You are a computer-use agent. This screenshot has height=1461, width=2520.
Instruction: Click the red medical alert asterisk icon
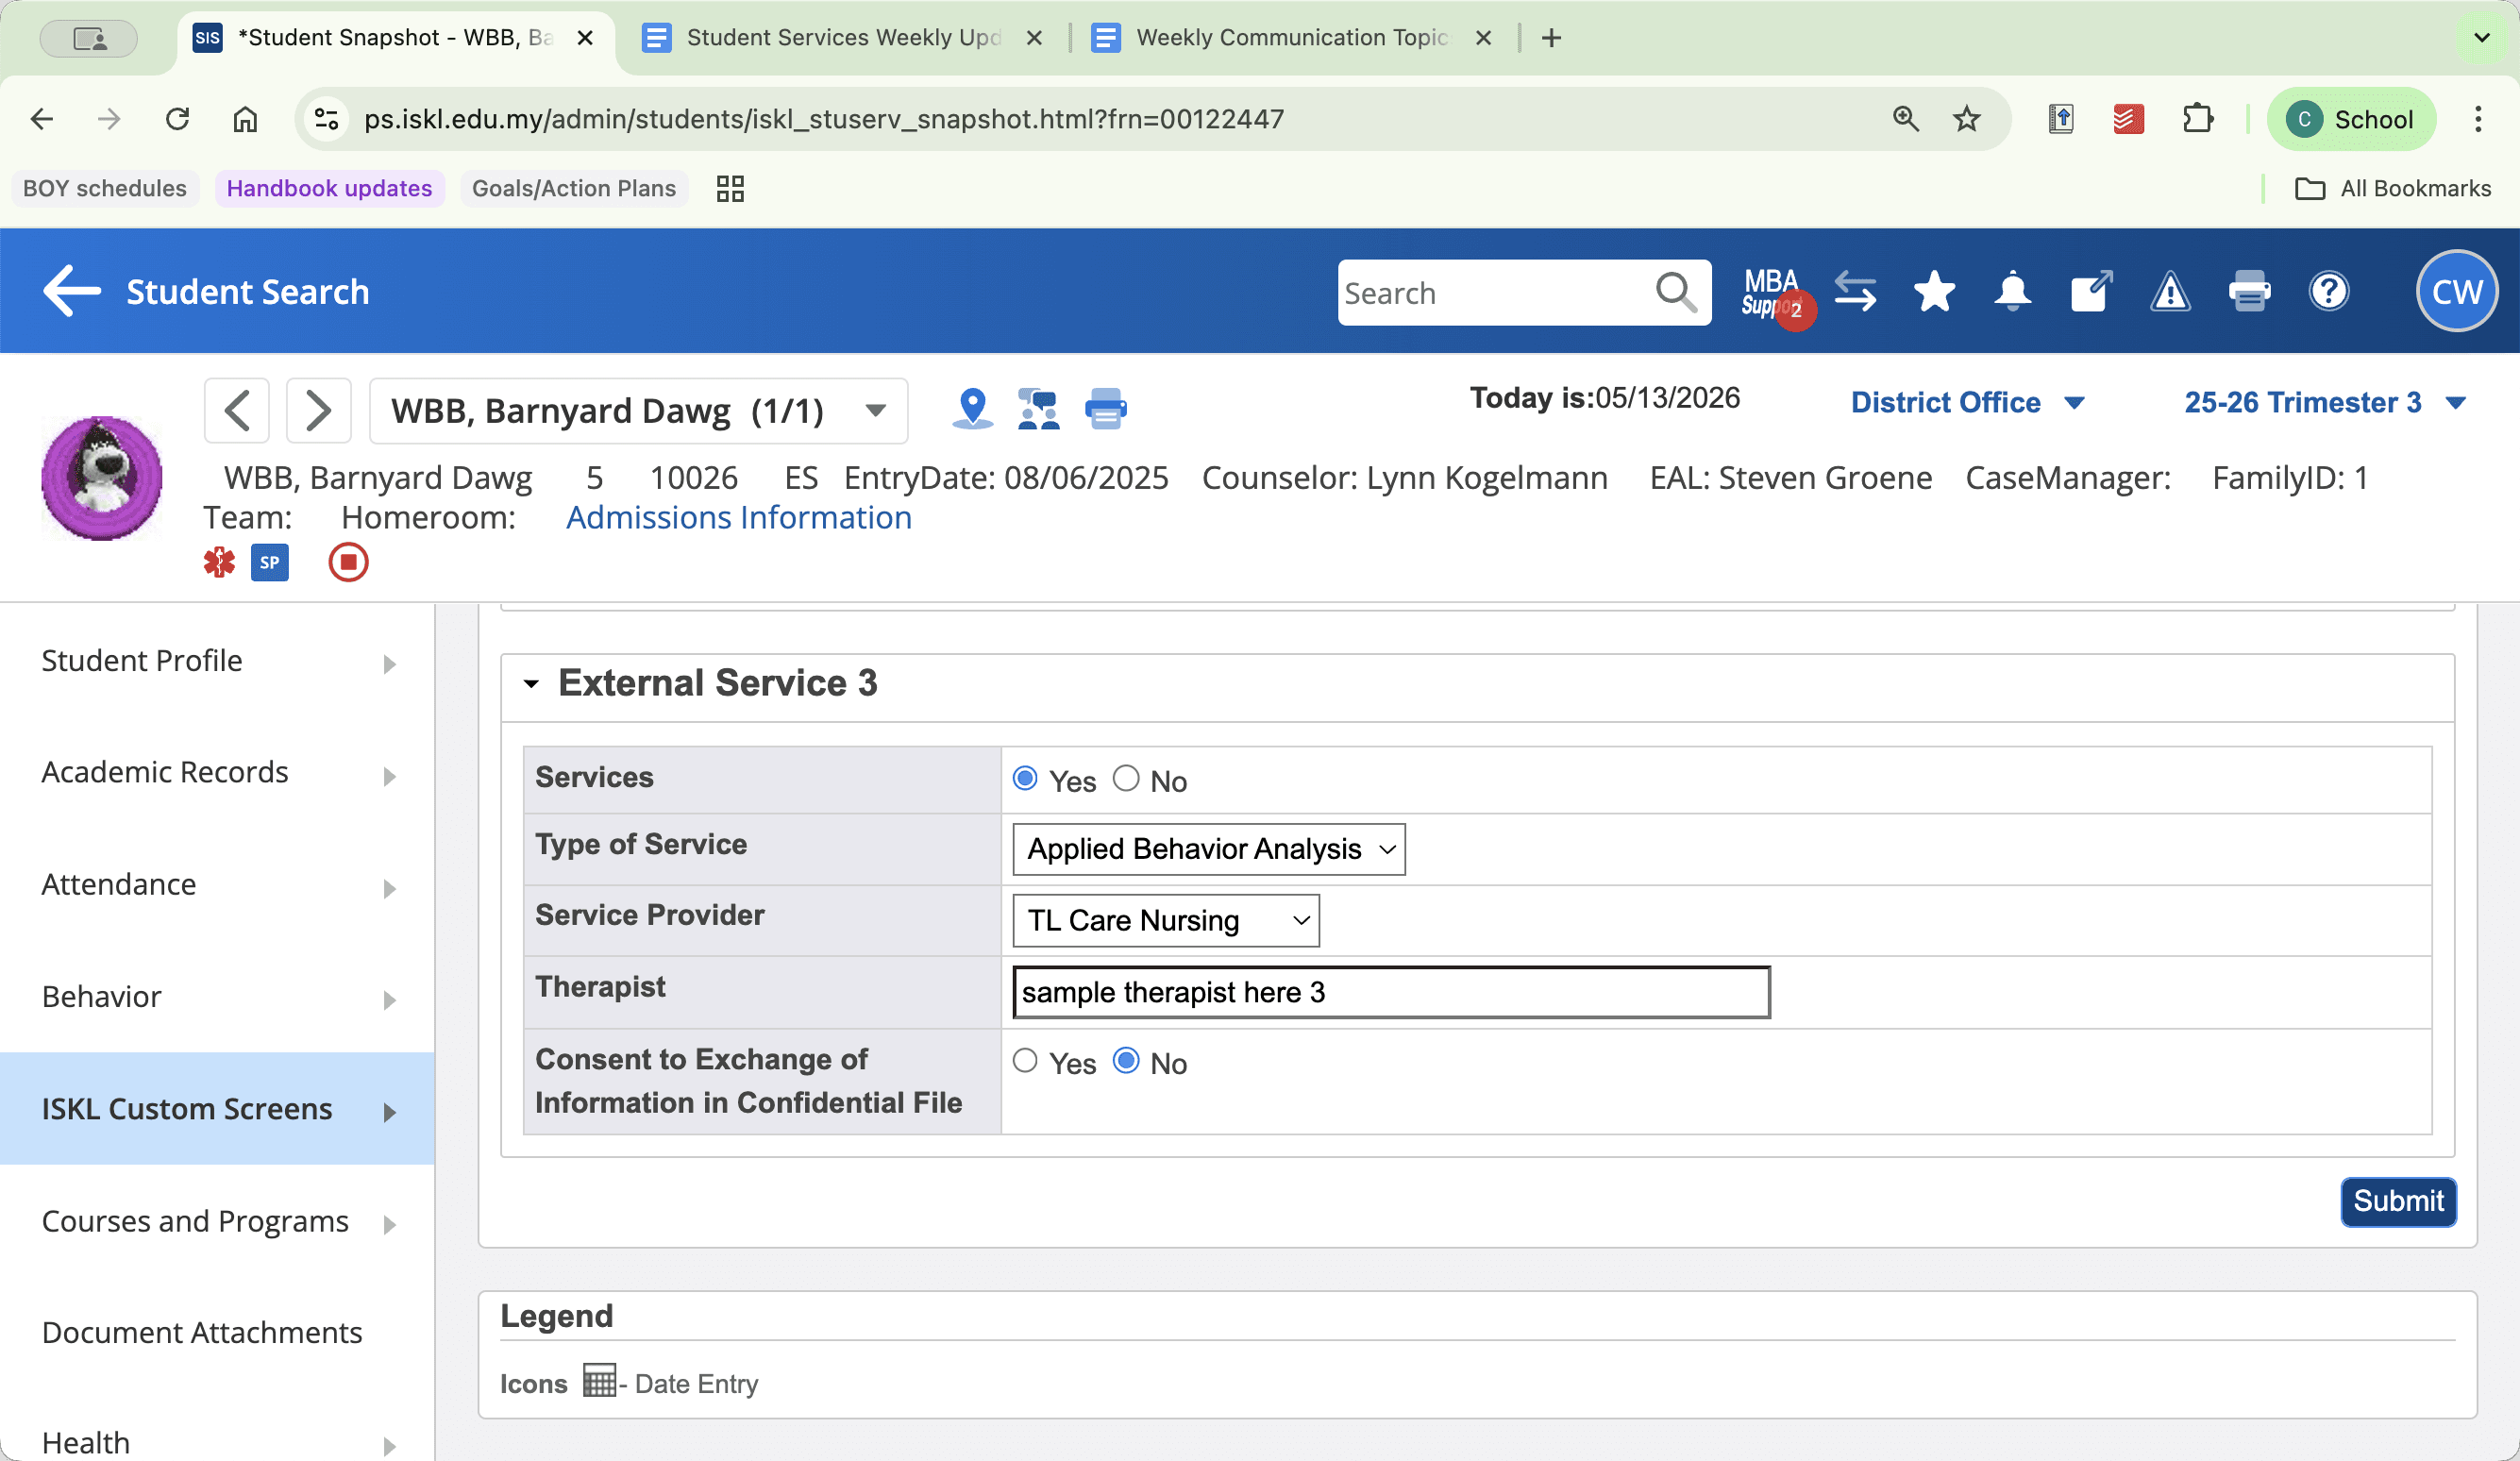(219, 562)
